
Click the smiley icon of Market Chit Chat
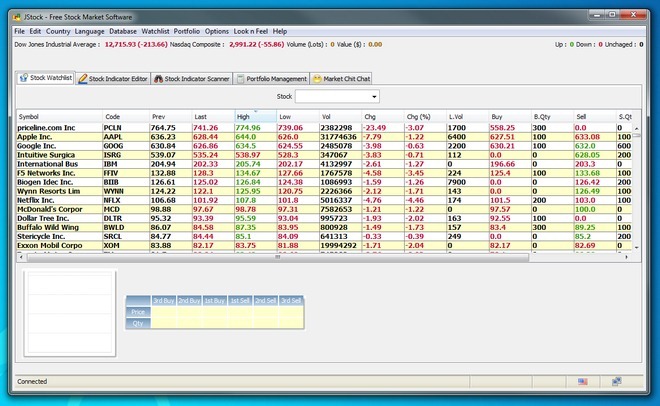[x=317, y=79]
